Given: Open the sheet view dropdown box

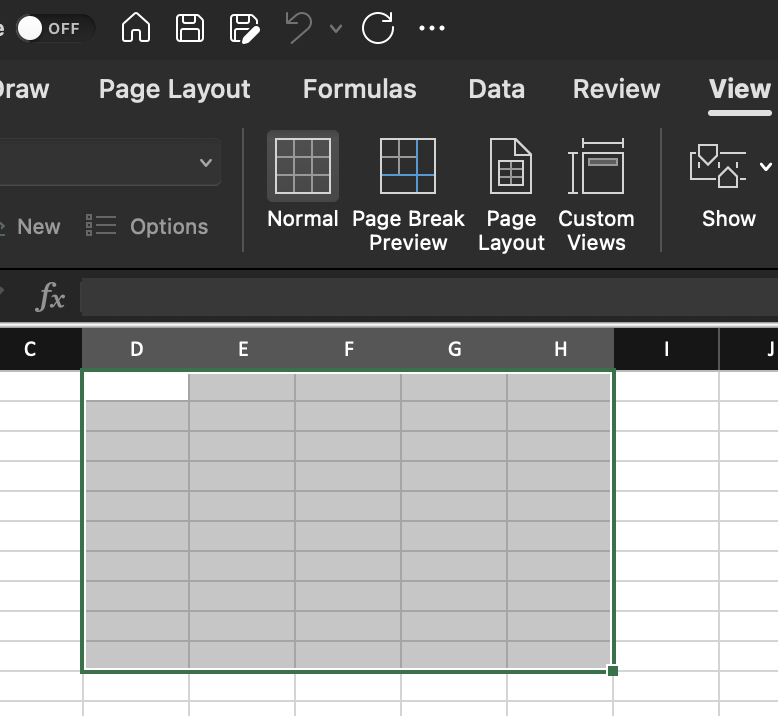Looking at the screenshot, I should point(110,162).
